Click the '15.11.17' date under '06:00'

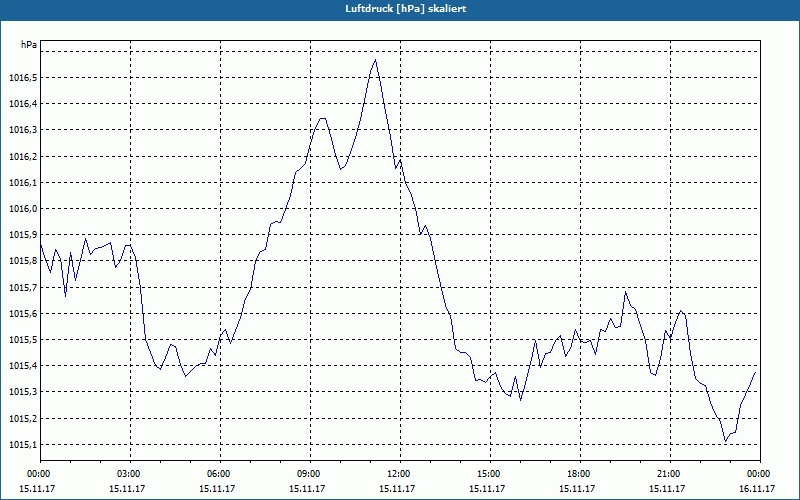217,488
